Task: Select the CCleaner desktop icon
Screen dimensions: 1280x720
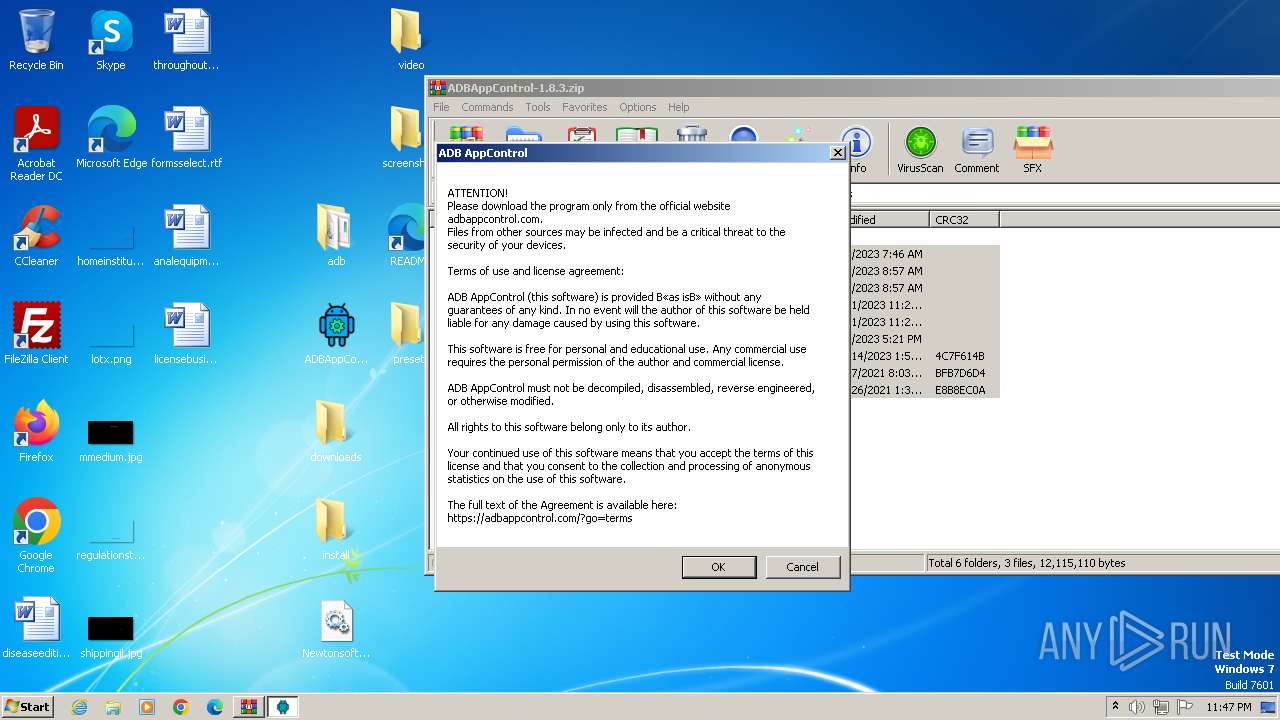Action: (x=36, y=236)
